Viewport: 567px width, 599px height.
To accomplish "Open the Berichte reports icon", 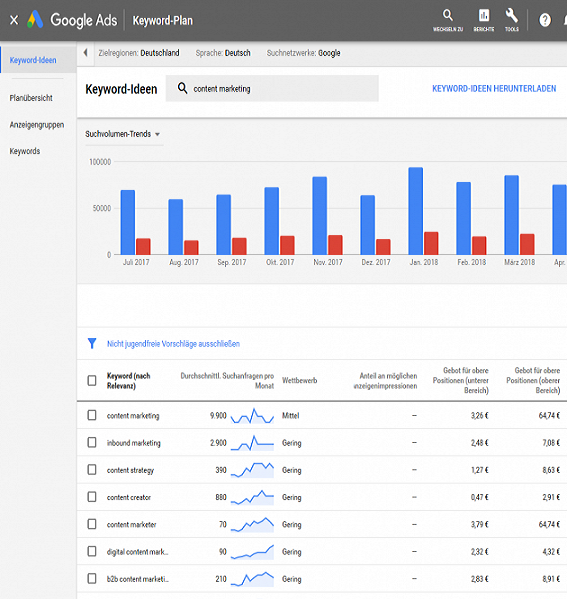I will click(484, 20).
